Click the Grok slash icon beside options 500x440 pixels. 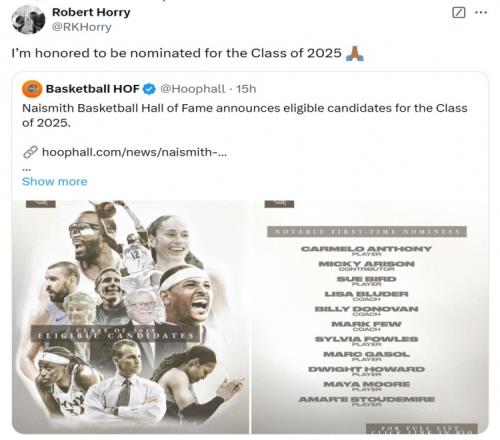click(x=458, y=13)
